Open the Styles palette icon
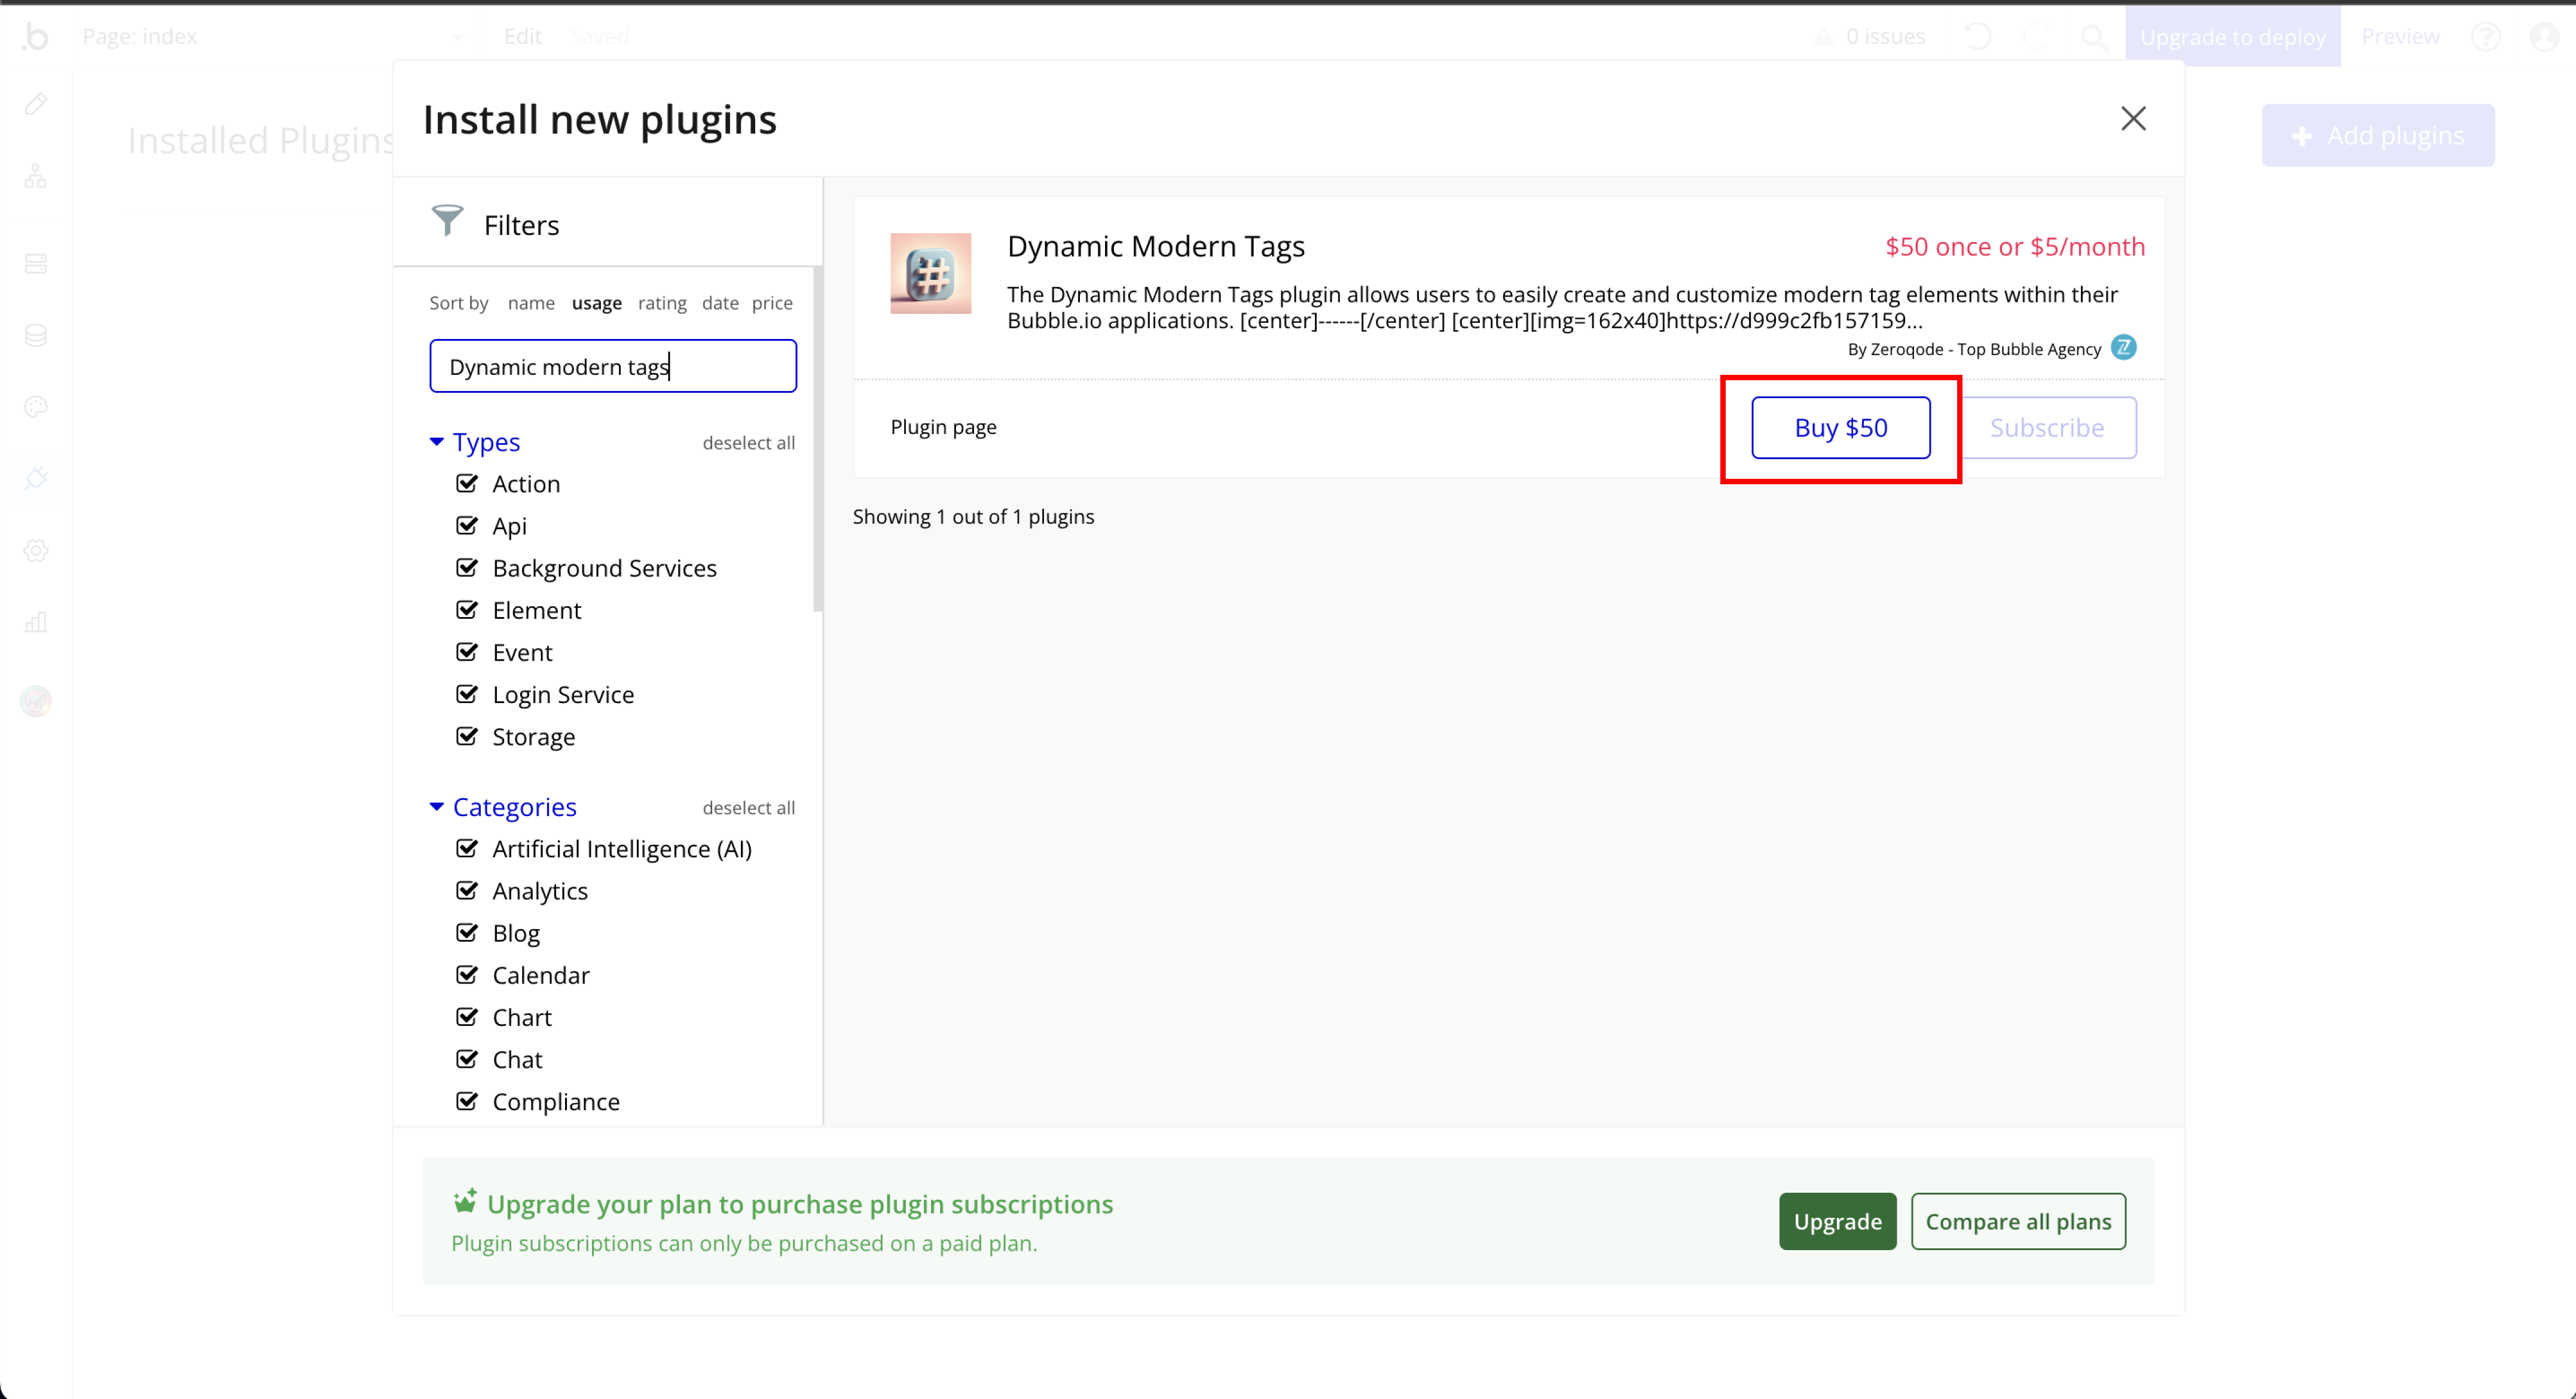 pyautogui.click(x=36, y=407)
